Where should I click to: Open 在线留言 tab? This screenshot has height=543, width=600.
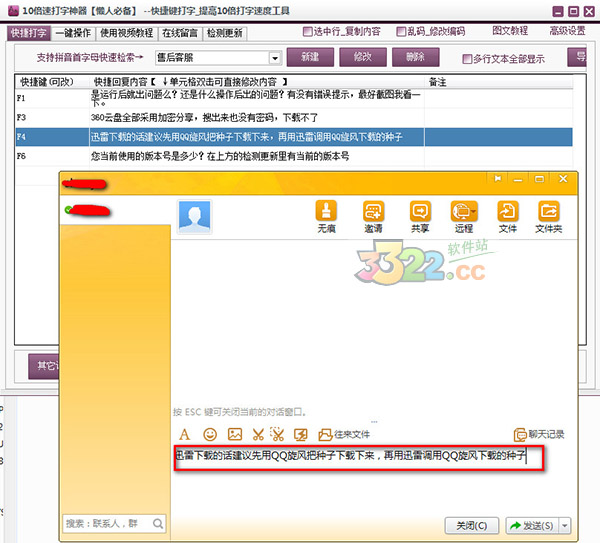(180, 33)
